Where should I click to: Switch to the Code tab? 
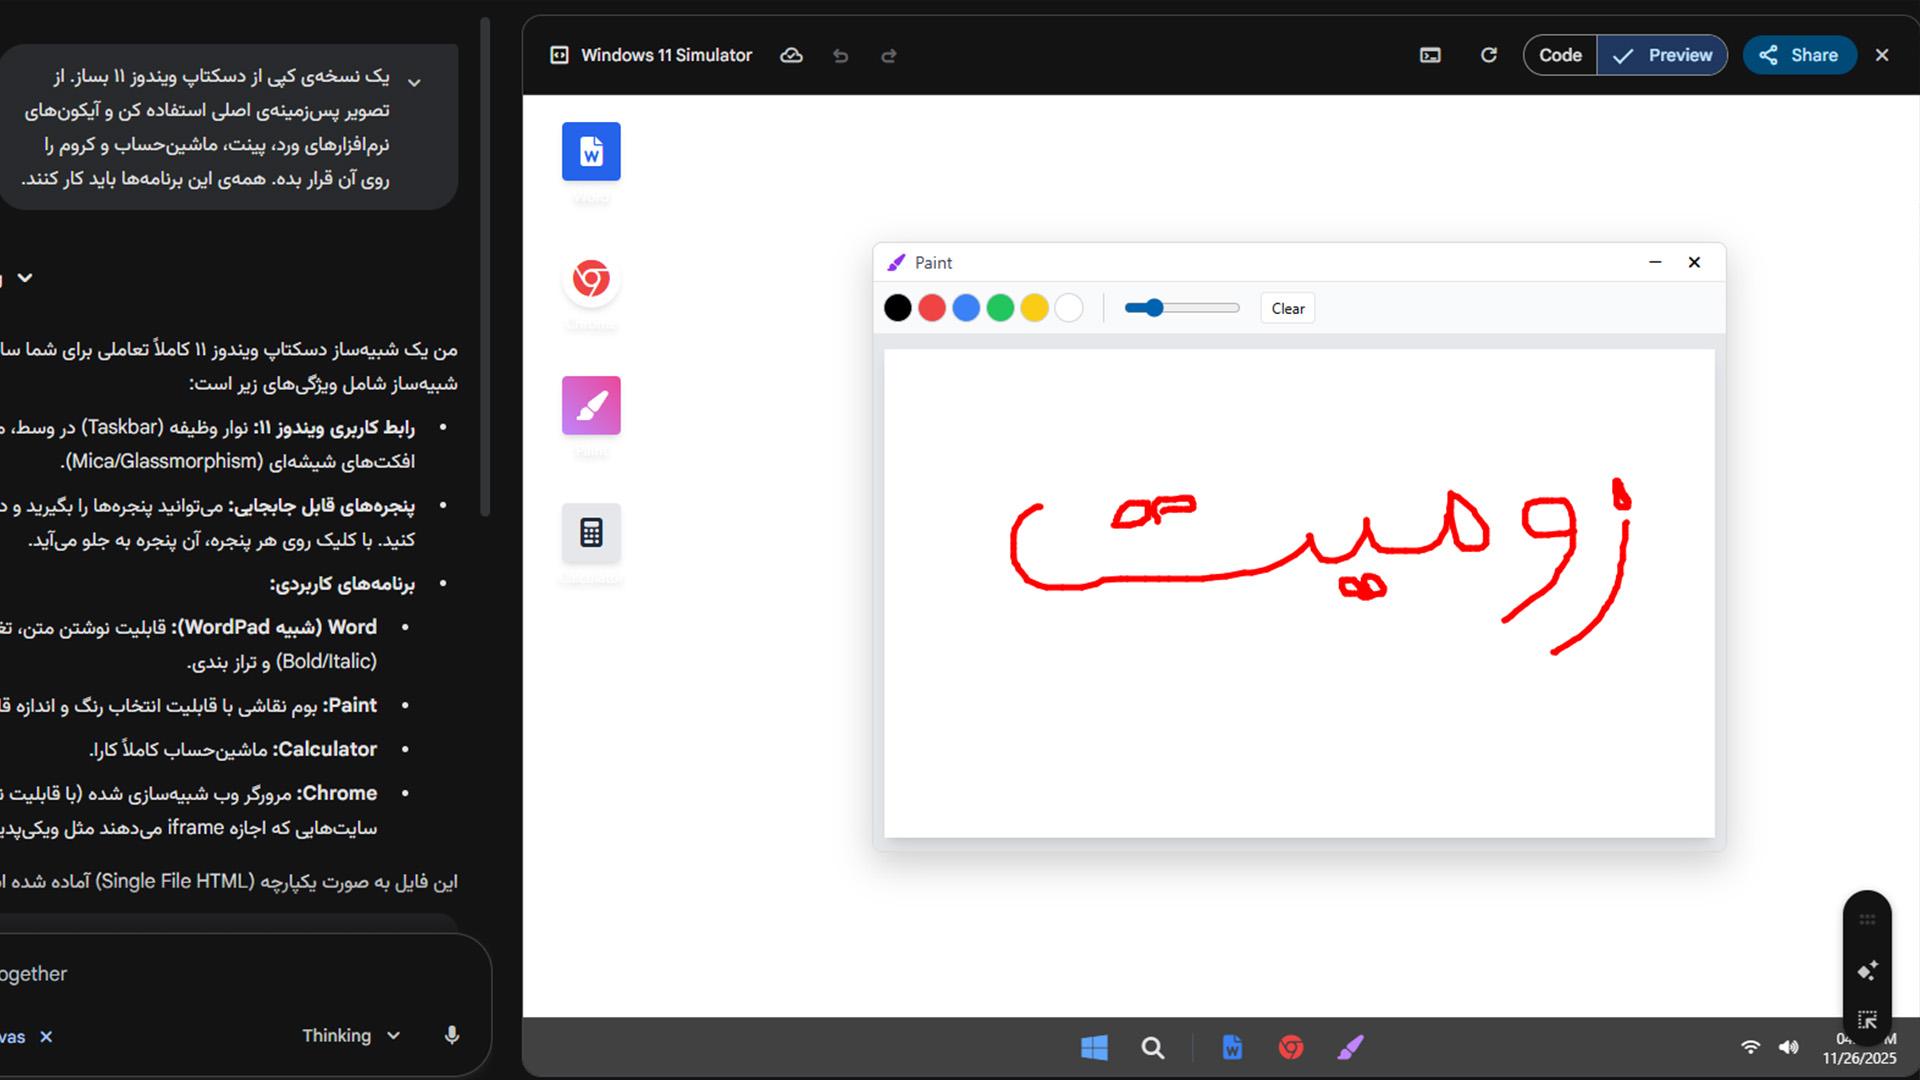point(1560,55)
